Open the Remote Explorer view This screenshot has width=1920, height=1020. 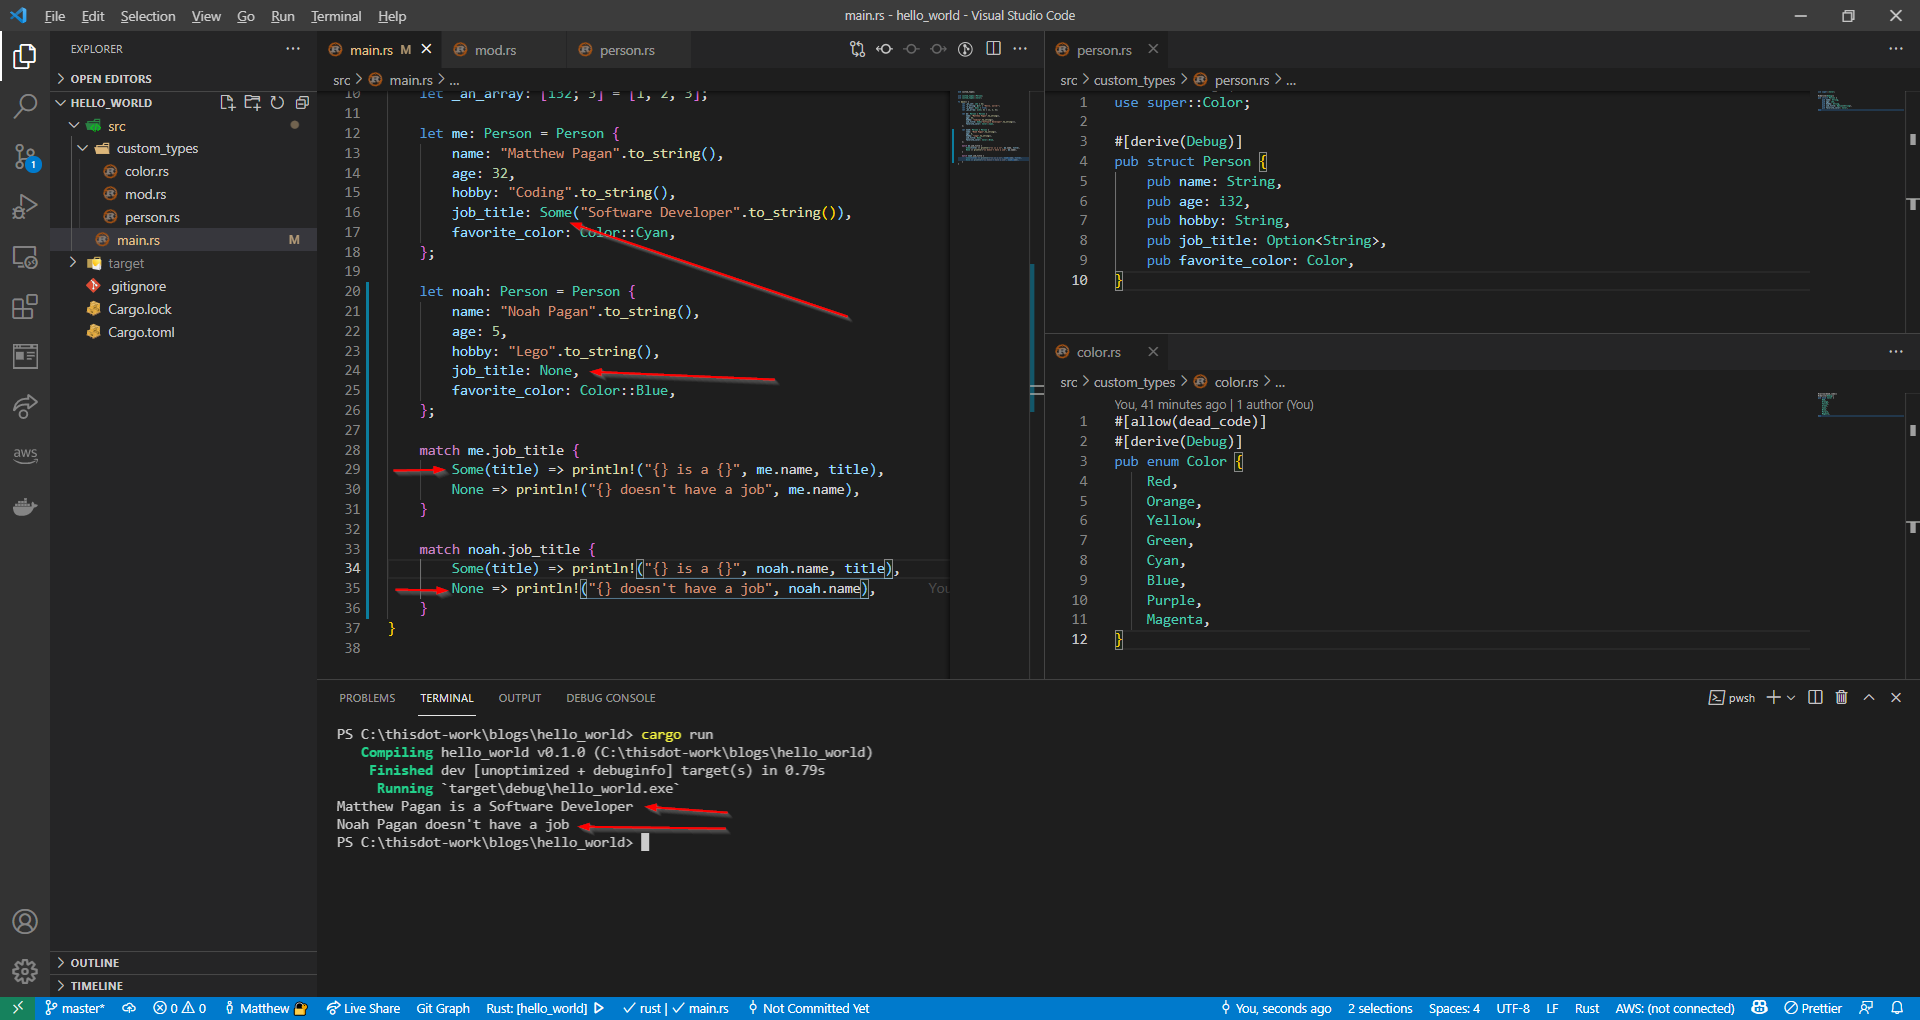(x=25, y=257)
